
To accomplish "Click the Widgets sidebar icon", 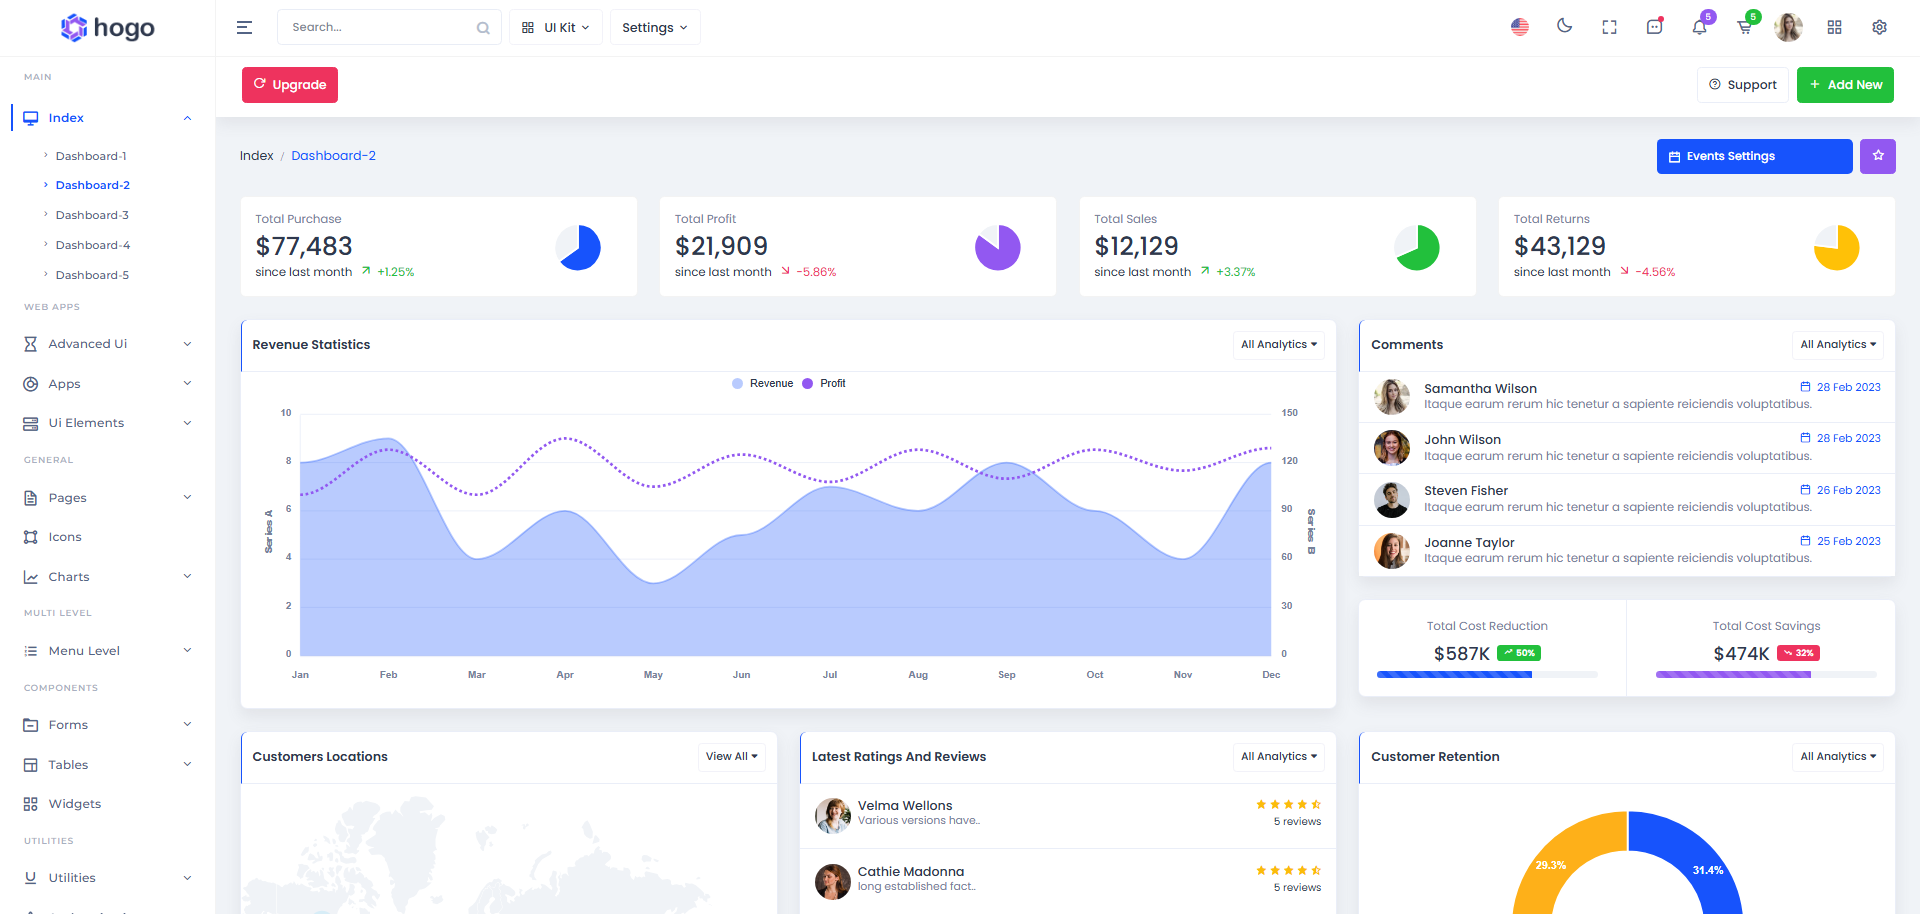I will tap(31, 804).
